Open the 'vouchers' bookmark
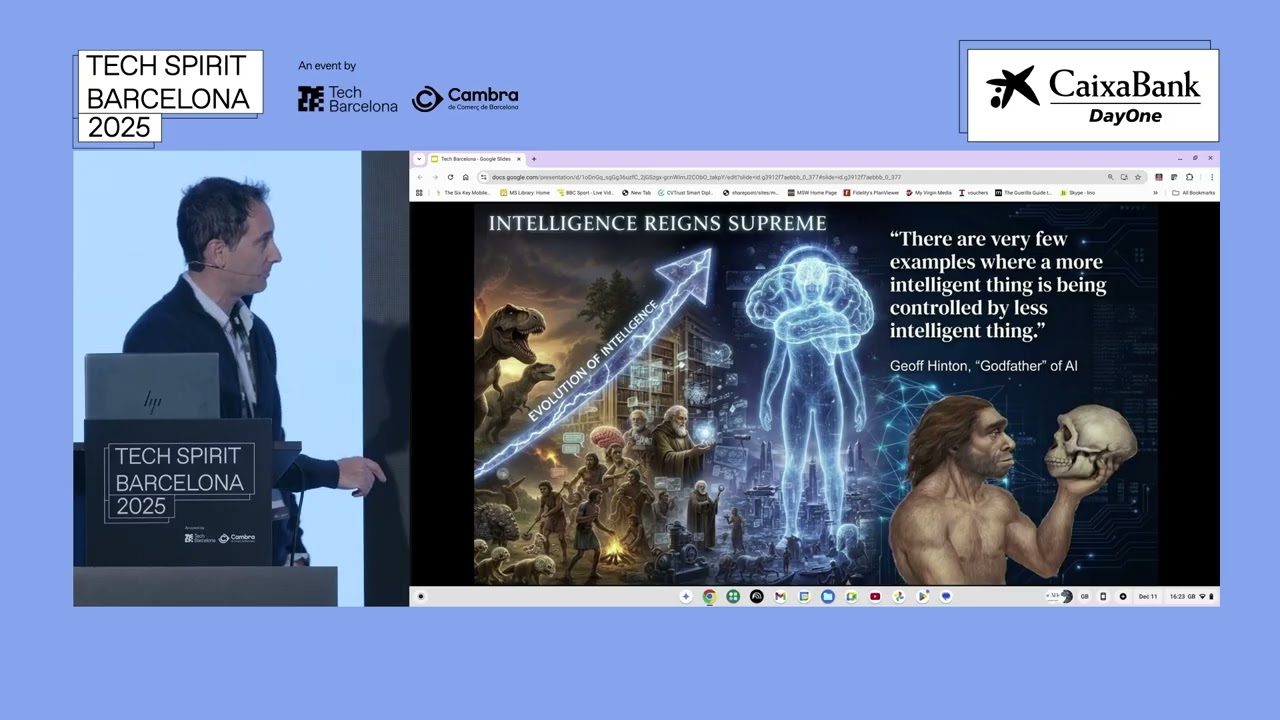This screenshot has height=720, width=1280. point(974,192)
